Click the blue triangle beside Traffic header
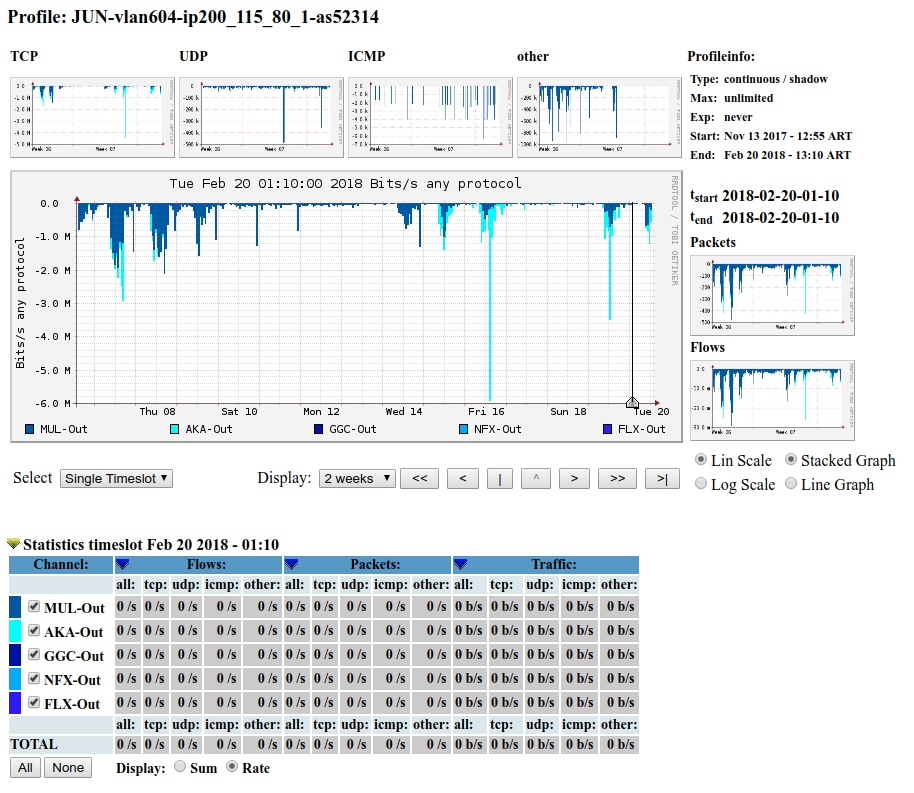Image resolution: width=914 pixels, height=793 pixels. [x=460, y=565]
